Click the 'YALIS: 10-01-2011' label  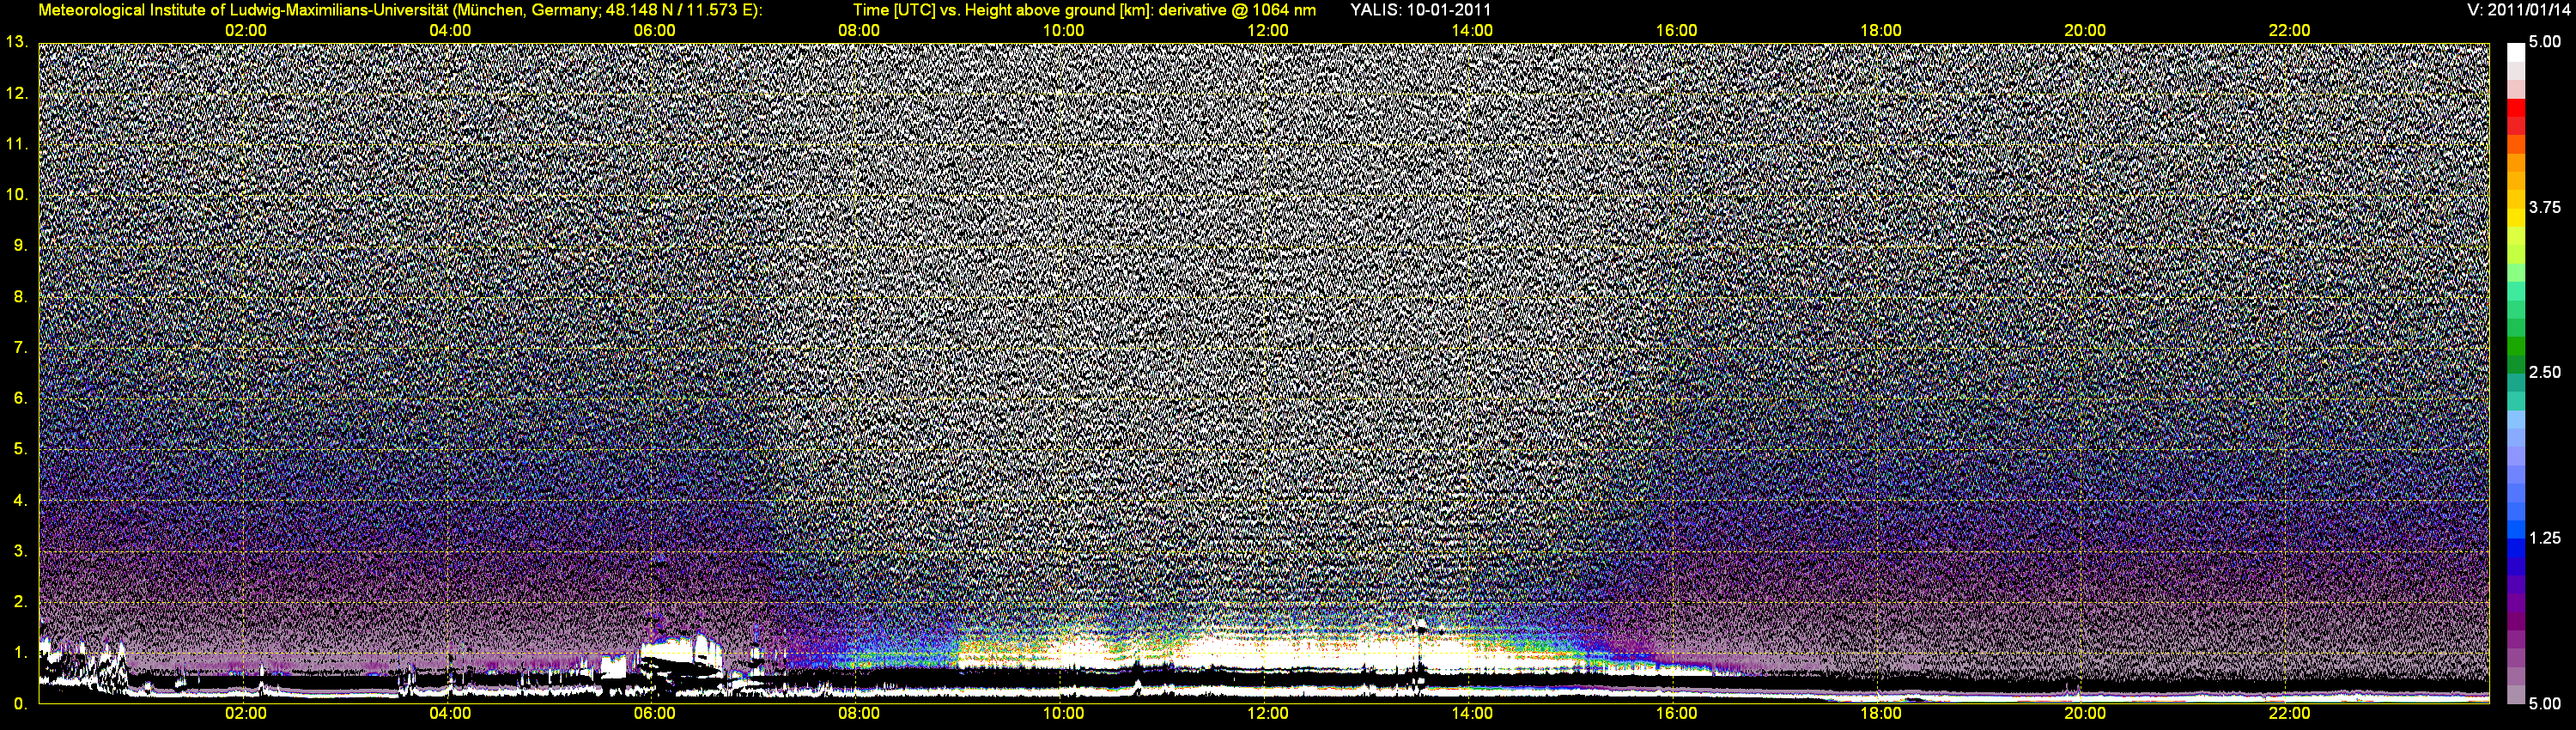click(x=1420, y=10)
